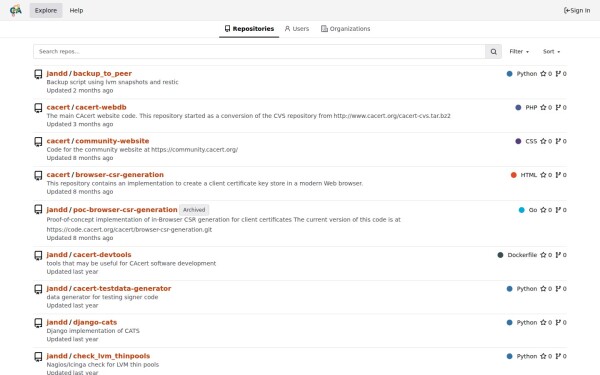Click 'data generator for testing signer code'
The height and width of the screenshot is (375, 600).
pyautogui.click(x=102, y=297)
